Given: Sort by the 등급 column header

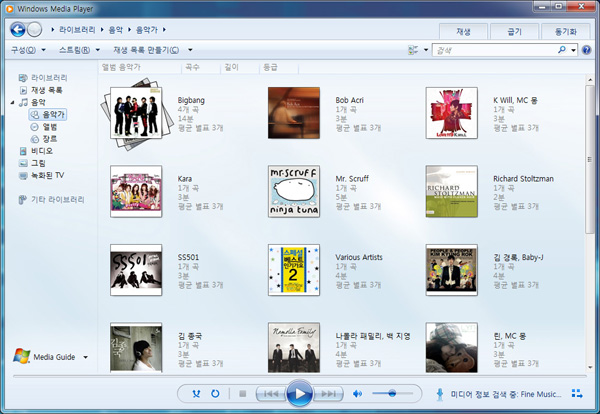Looking at the screenshot, I should tap(279, 67).
